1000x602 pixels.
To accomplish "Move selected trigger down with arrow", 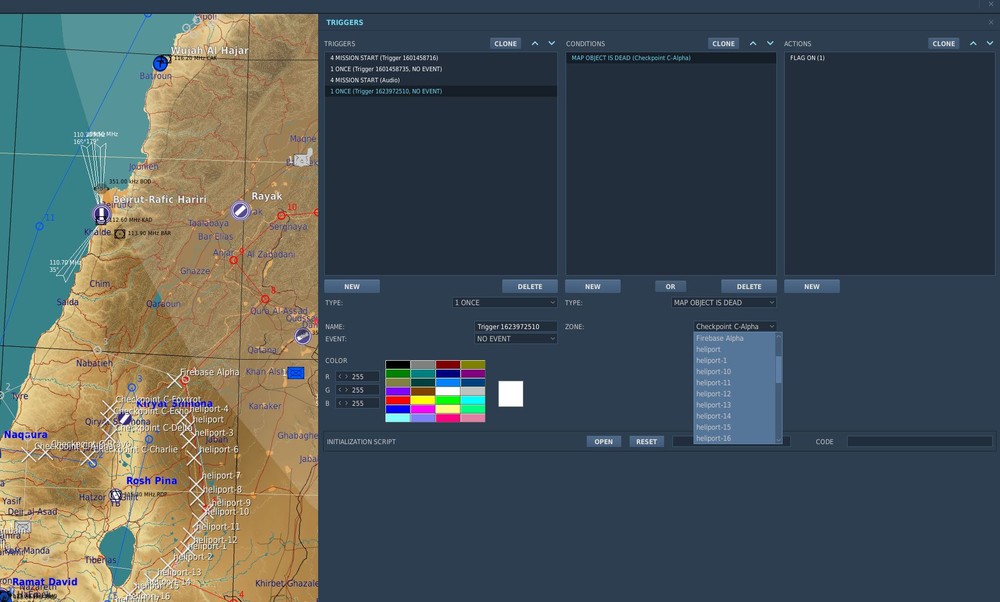I will click(551, 44).
